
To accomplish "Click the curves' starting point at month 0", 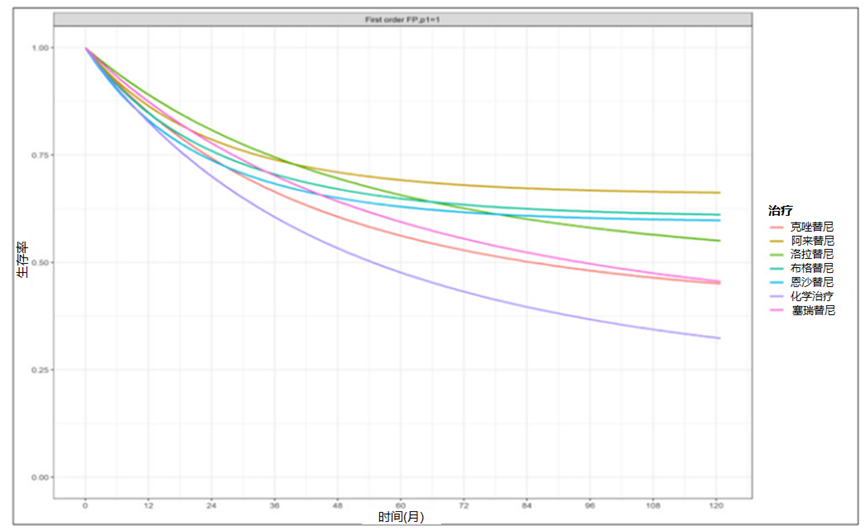I will (x=86, y=48).
